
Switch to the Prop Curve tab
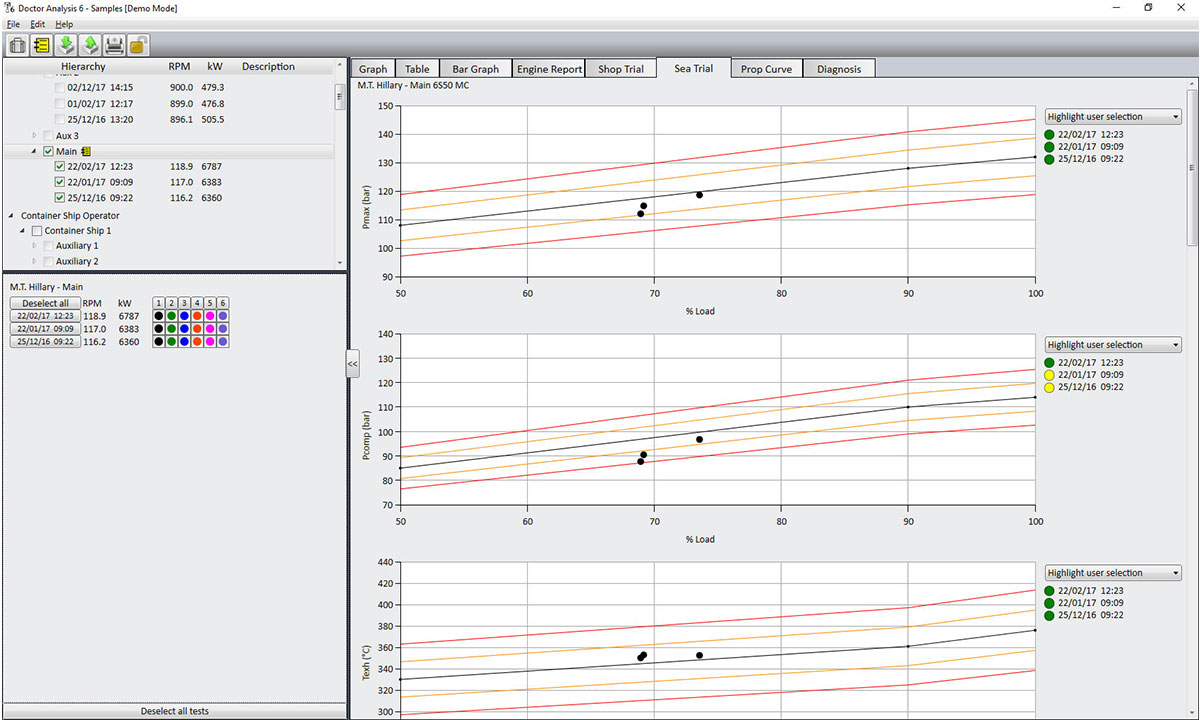[x=766, y=69]
